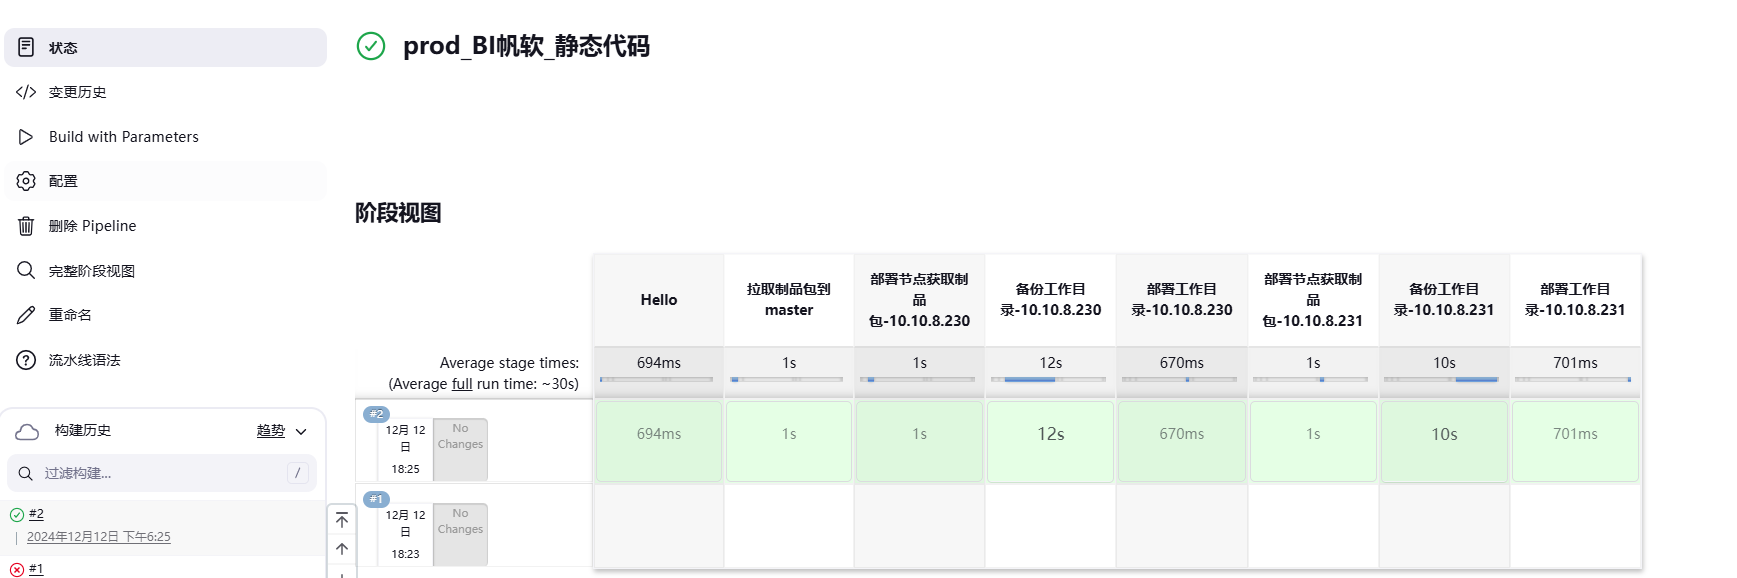
Task: Click the #1 badge in stage view
Action: pos(376,499)
